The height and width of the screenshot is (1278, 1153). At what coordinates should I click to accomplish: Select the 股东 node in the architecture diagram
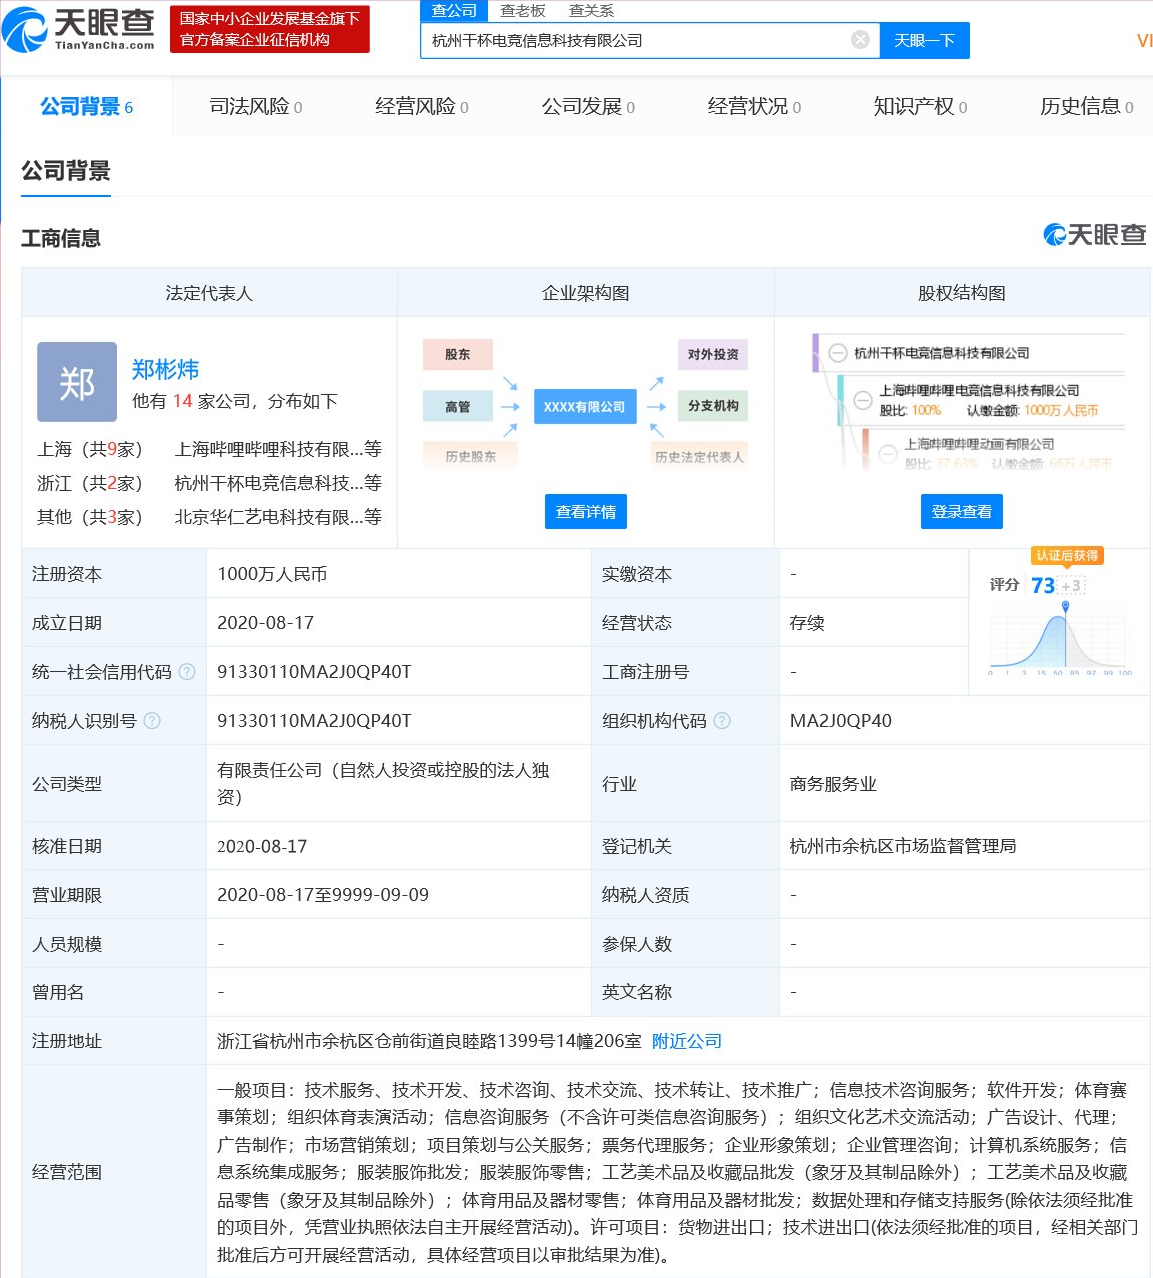tap(457, 354)
